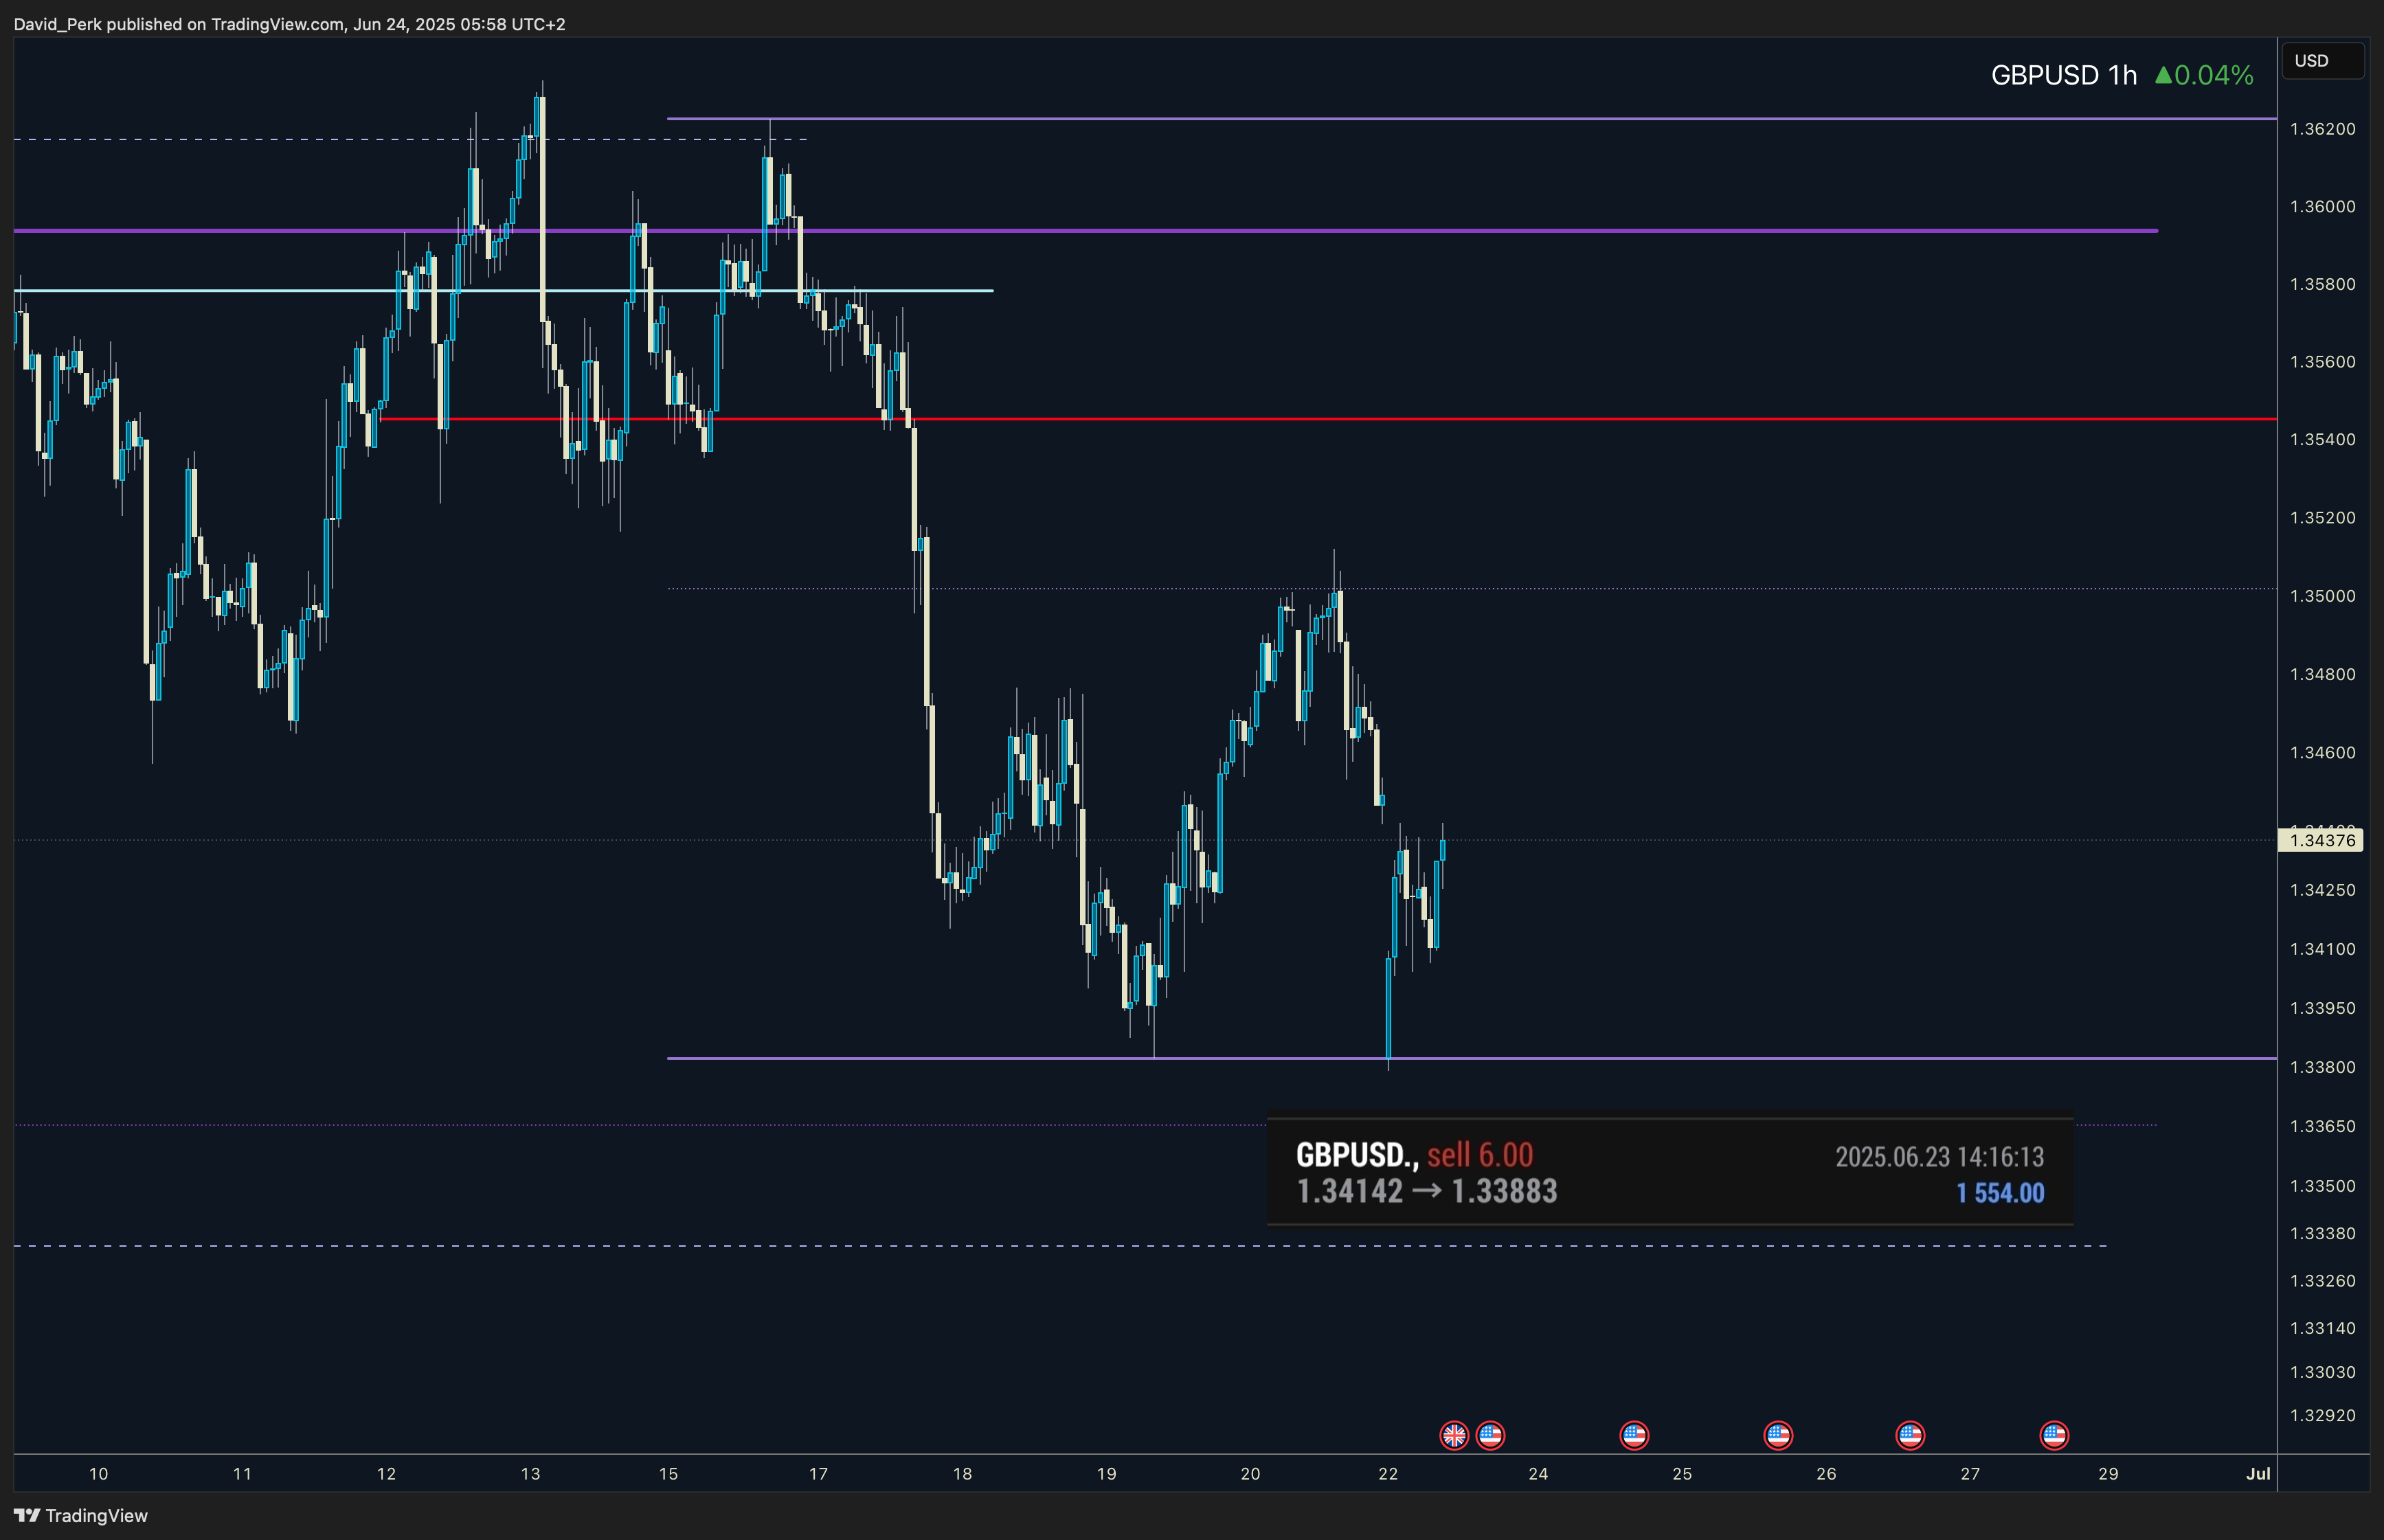This screenshot has height=1540, width=2384.
Task: Select the current price label 1.34376
Action: [2321, 840]
